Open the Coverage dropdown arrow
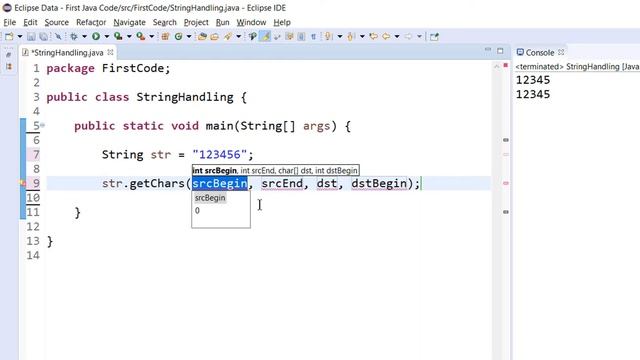 point(129,37)
